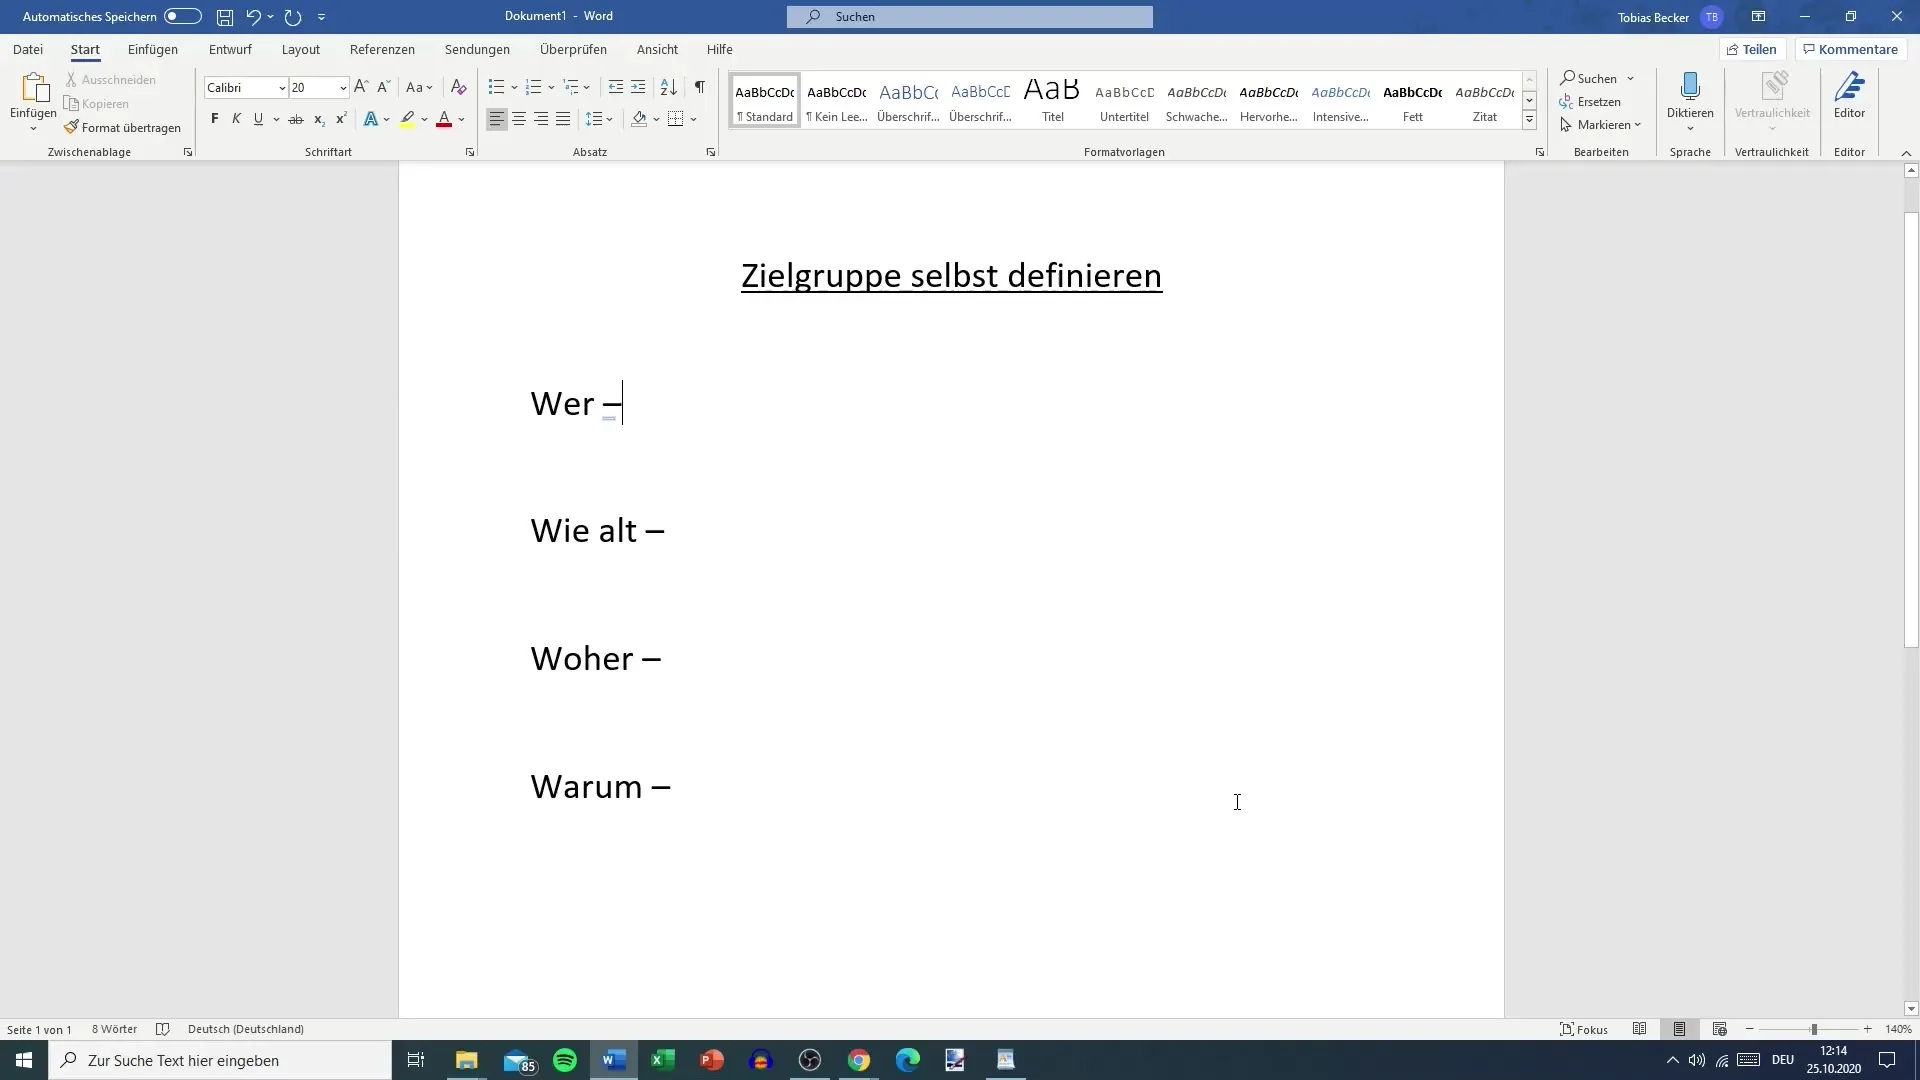Center align text
The height and width of the screenshot is (1080, 1920).
pos(519,119)
